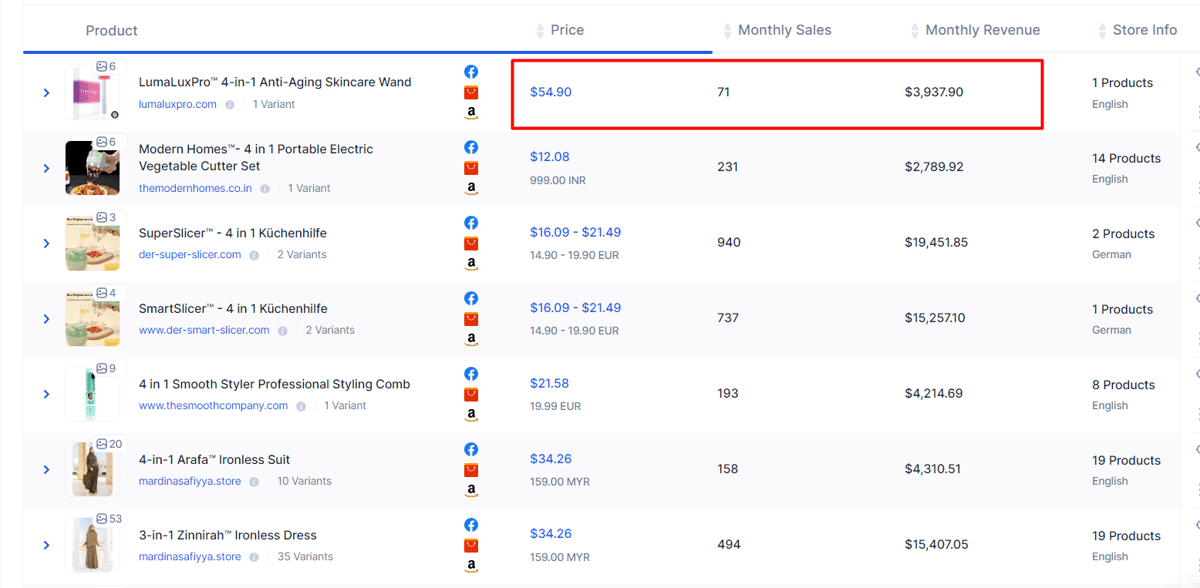Expand the SmartSlicer Küchenhilfe row
The image size is (1200, 588).
tap(46, 319)
